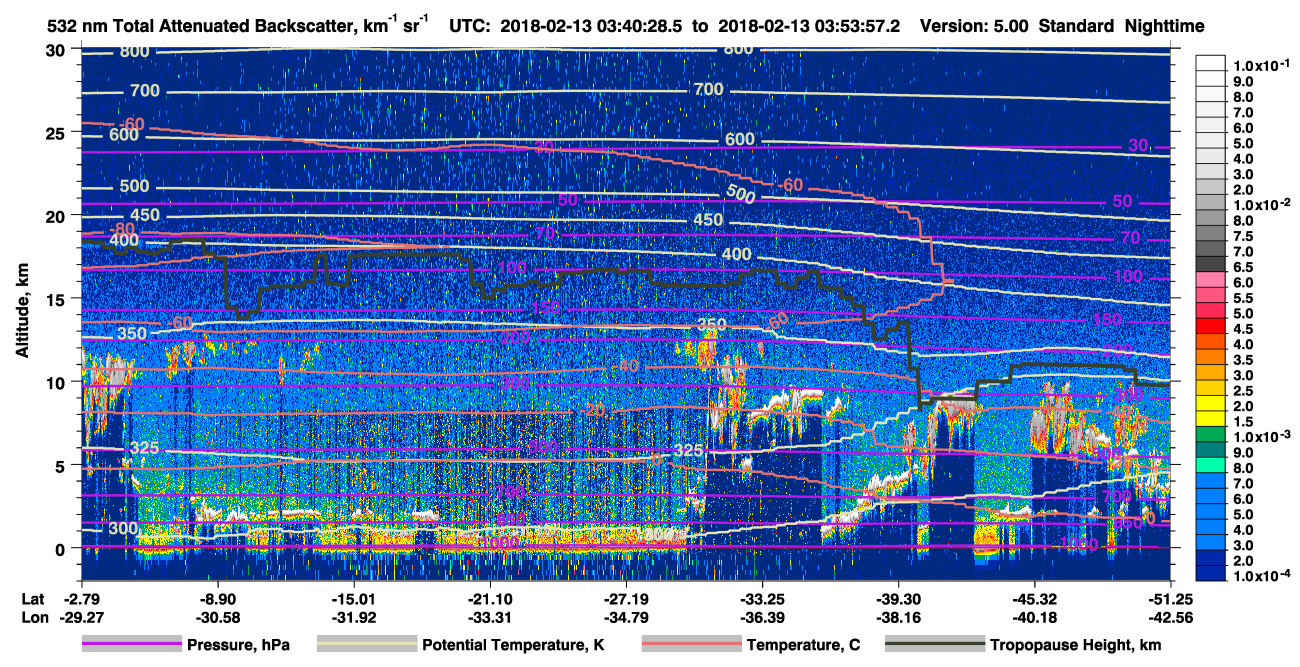Click the 'Lat' row label
Screen dimensions: 1300x667
tap(33, 598)
